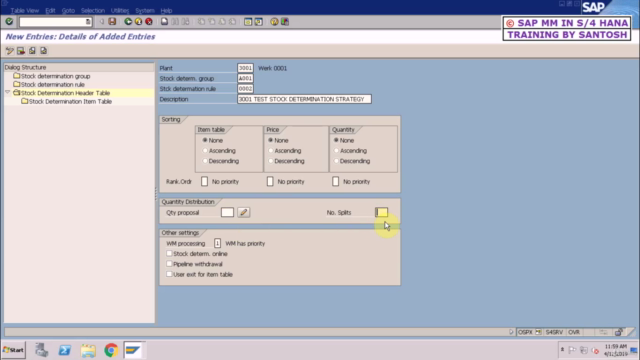Click the Quantity ranking order field
Viewport: 640px width, 360px height.
point(336,181)
